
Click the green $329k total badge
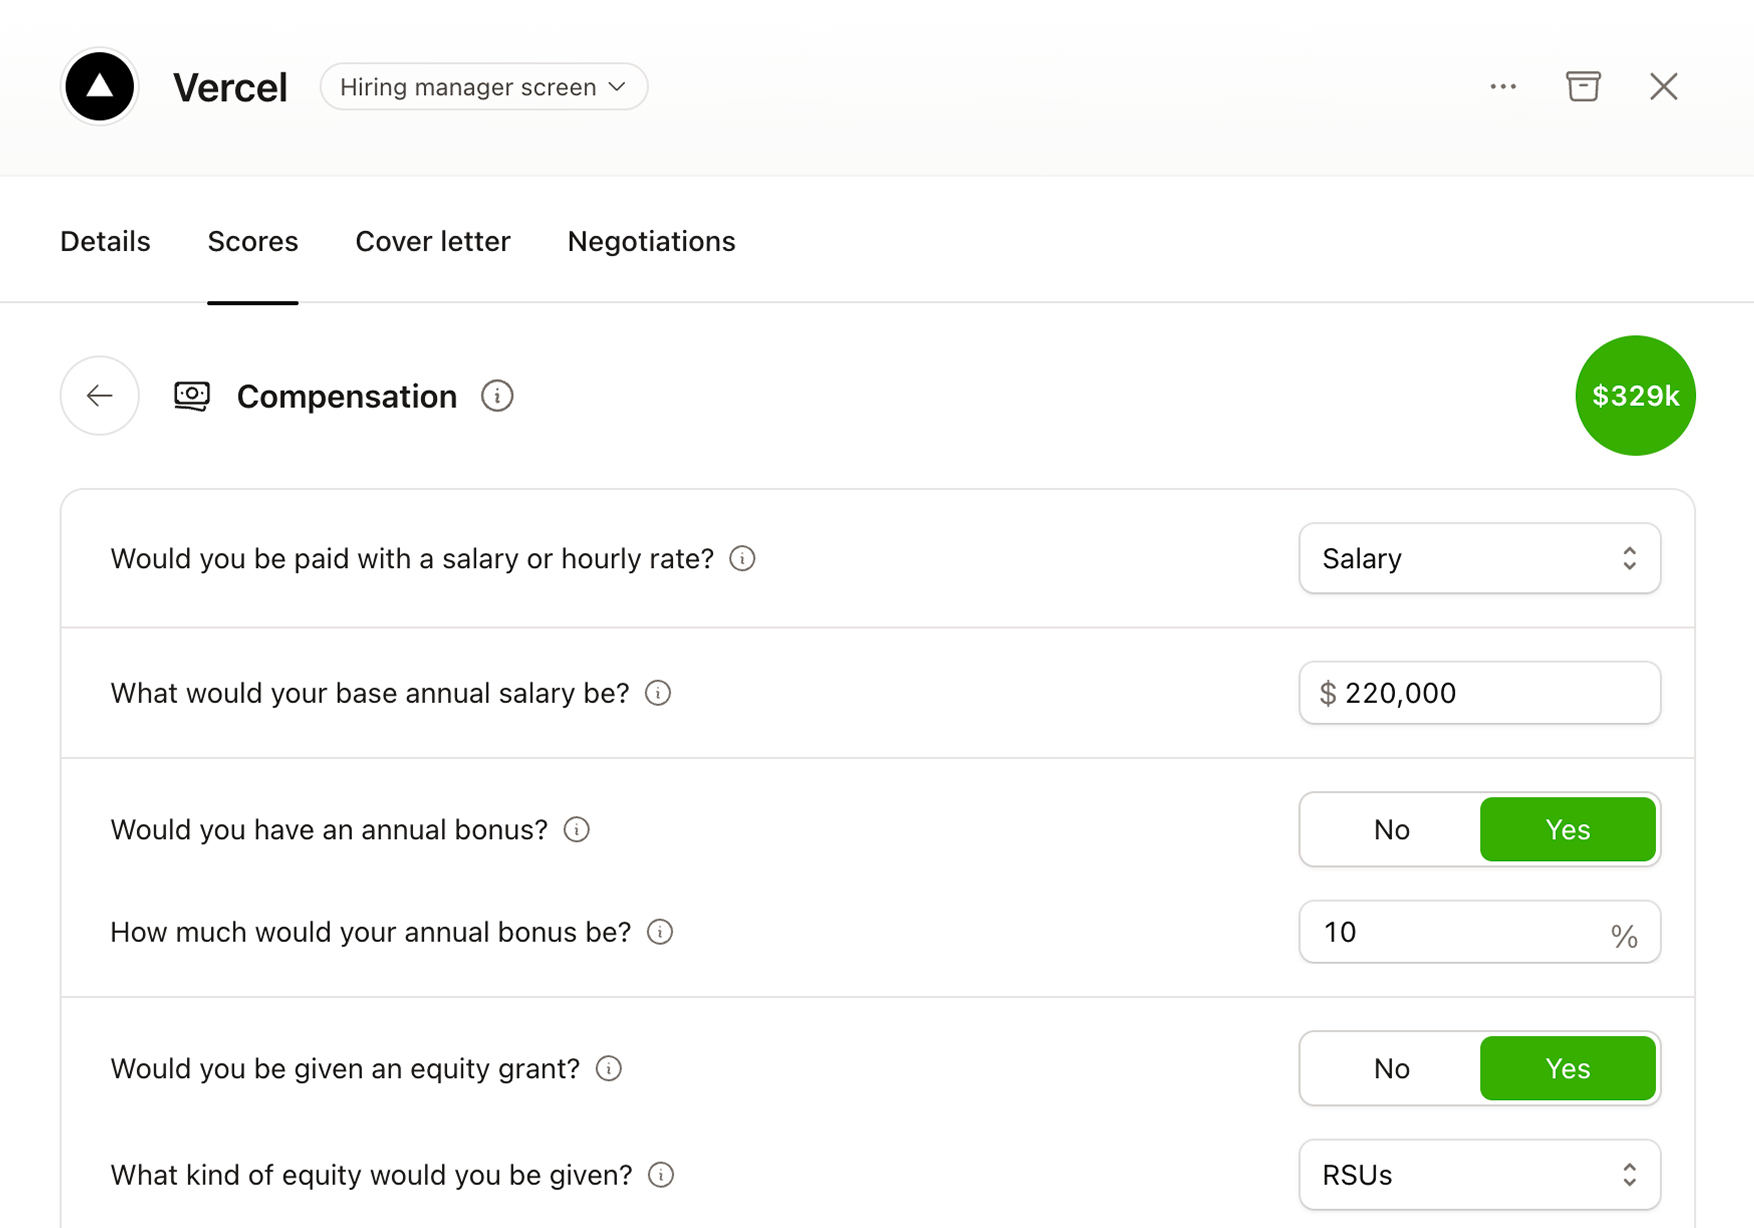click(1635, 396)
